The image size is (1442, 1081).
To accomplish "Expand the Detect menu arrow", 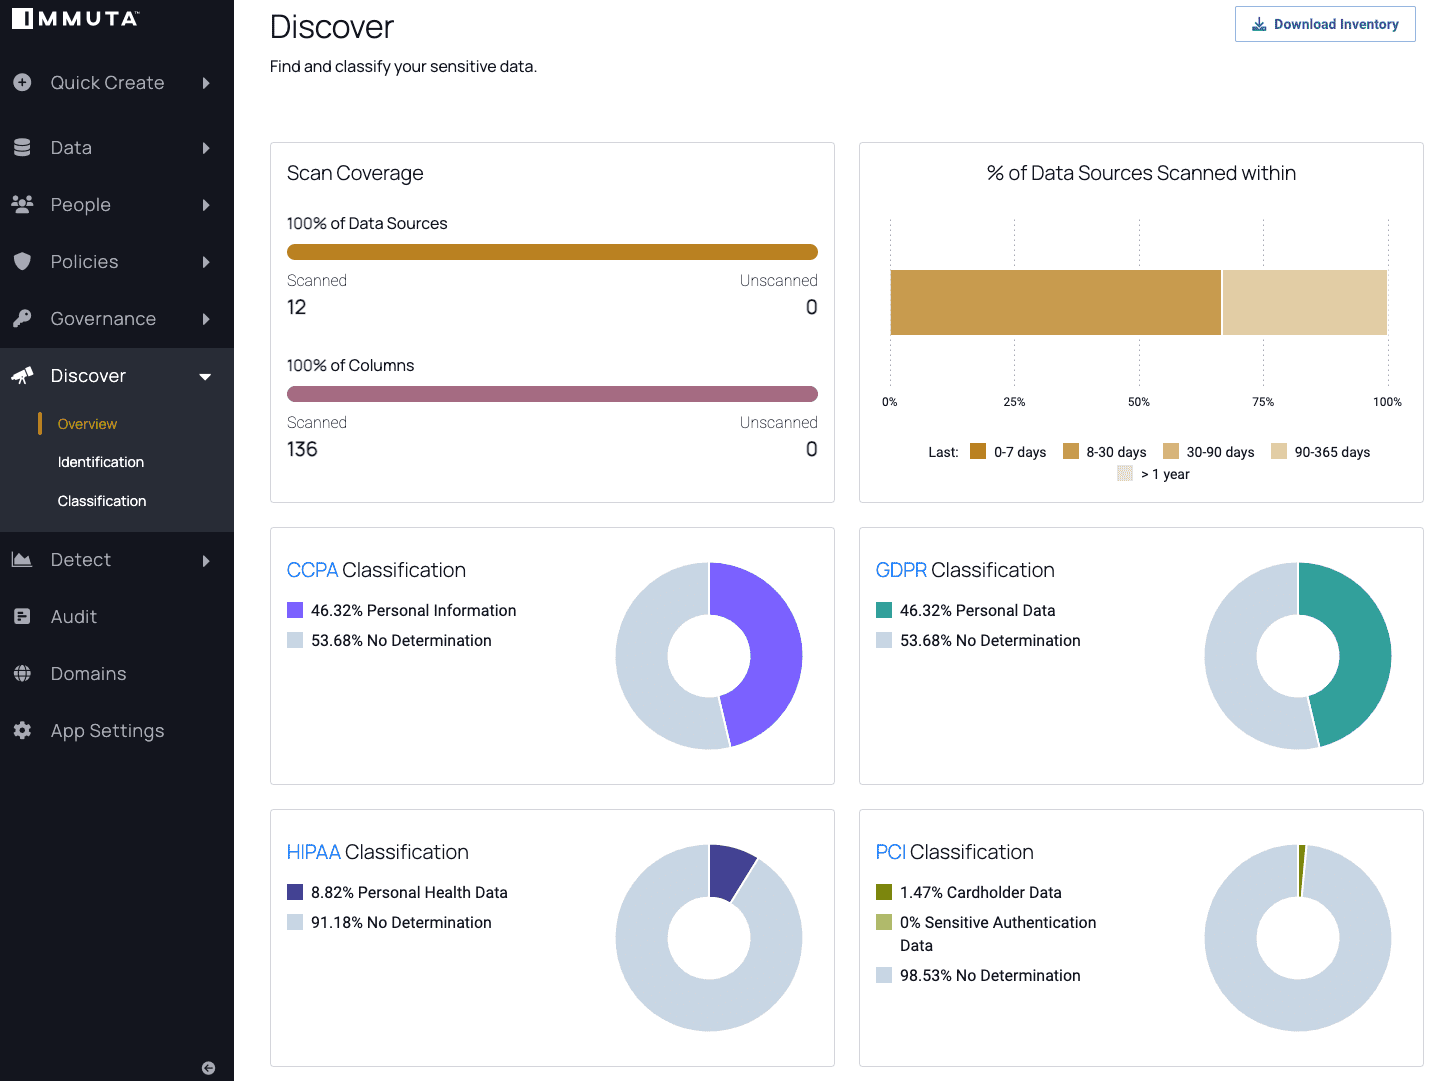I will (x=206, y=561).
